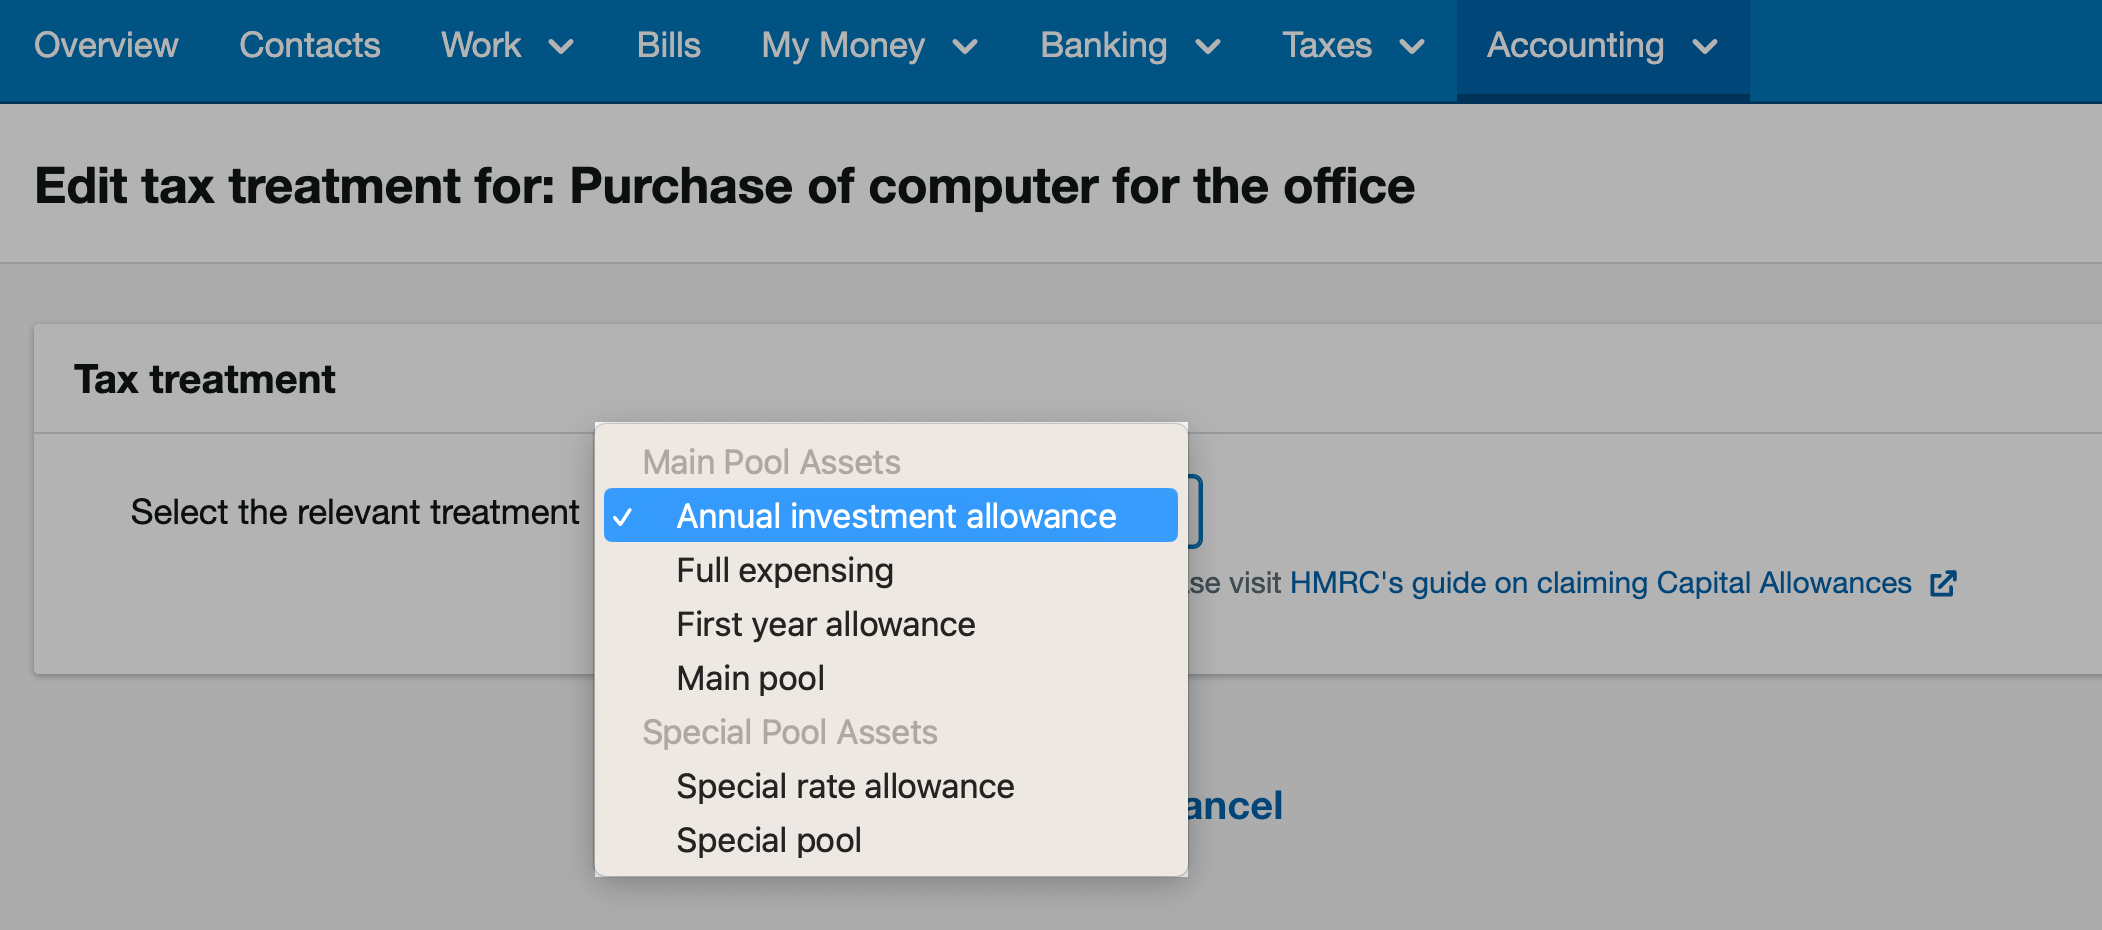
Task: Click the My Money chevron icon
Action: [965, 46]
